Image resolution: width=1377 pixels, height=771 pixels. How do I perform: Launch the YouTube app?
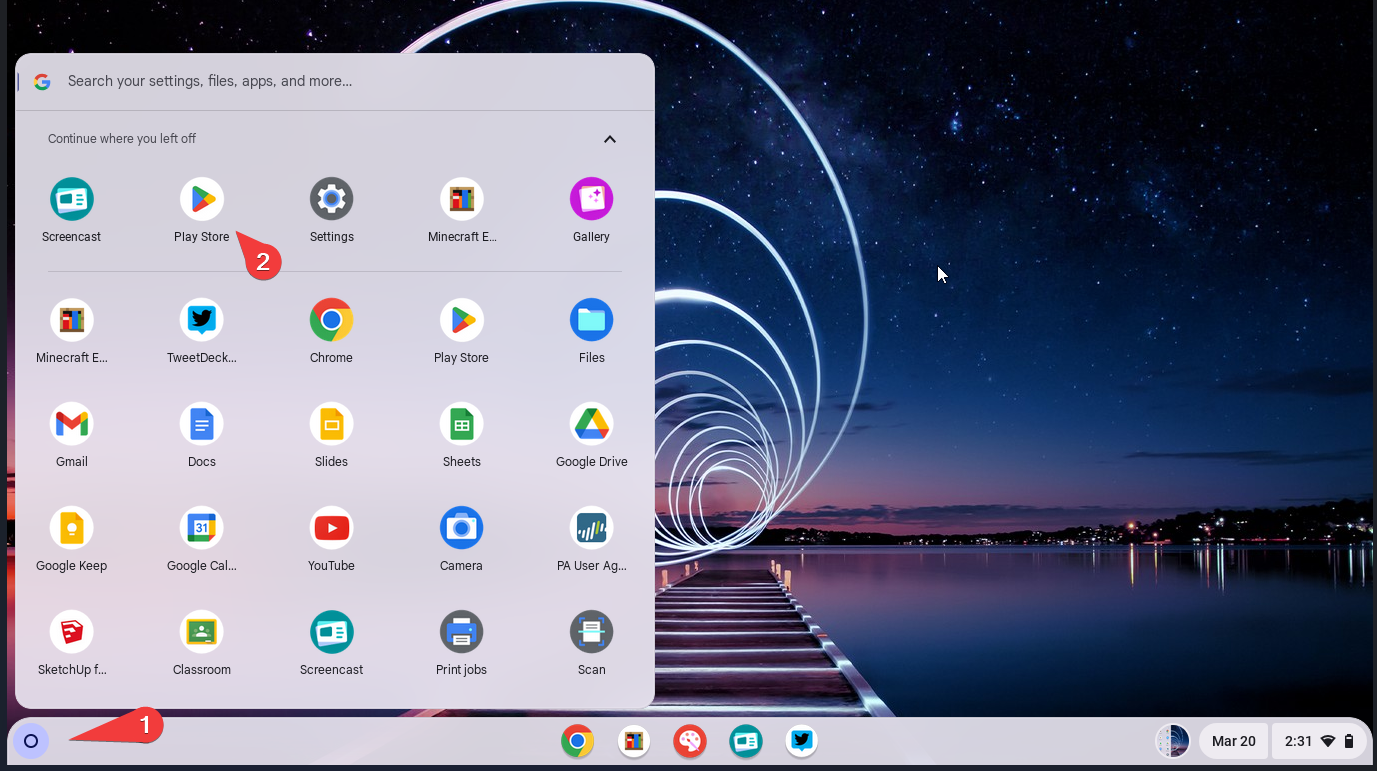tap(331, 527)
